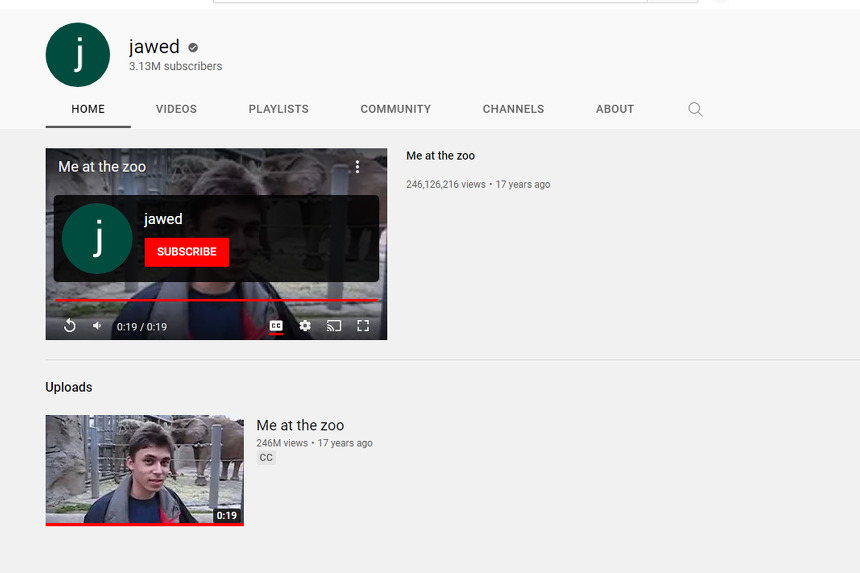Cast the video with the cast icon
The width and height of the screenshot is (860, 573).
333,326
